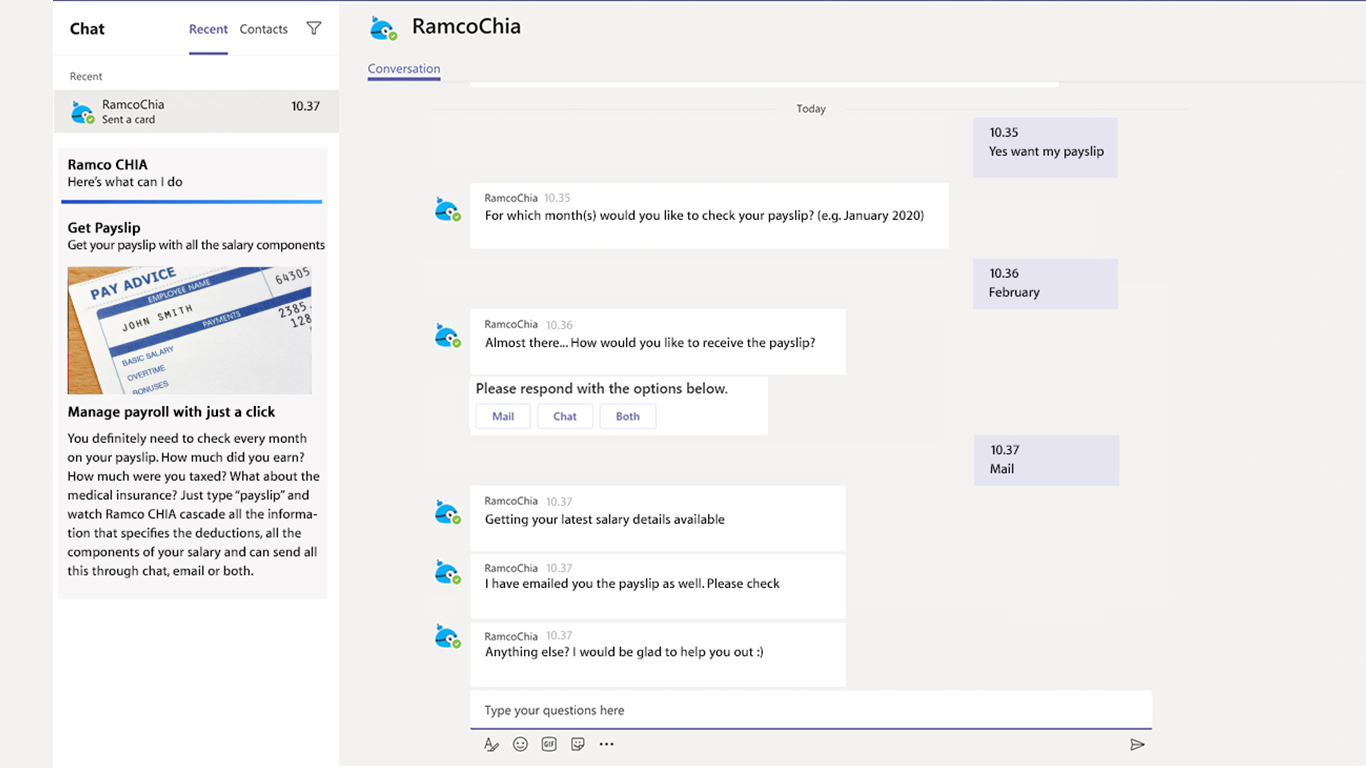The image size is (1366, 768).
Task: Send message with paper plane icon
Action: 1137,744
